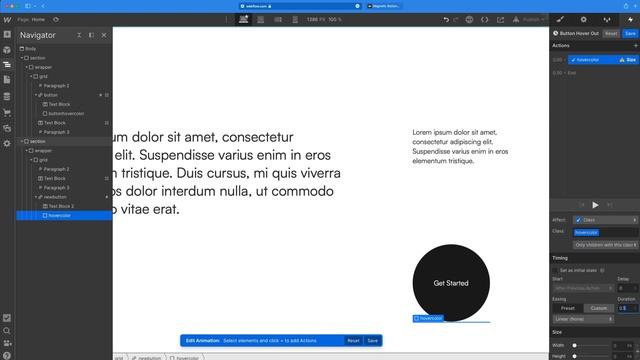This screenshot has width=640, height=360.
Task: Click the share export icon
Action: pyautogui.click(x=500, y=19)
